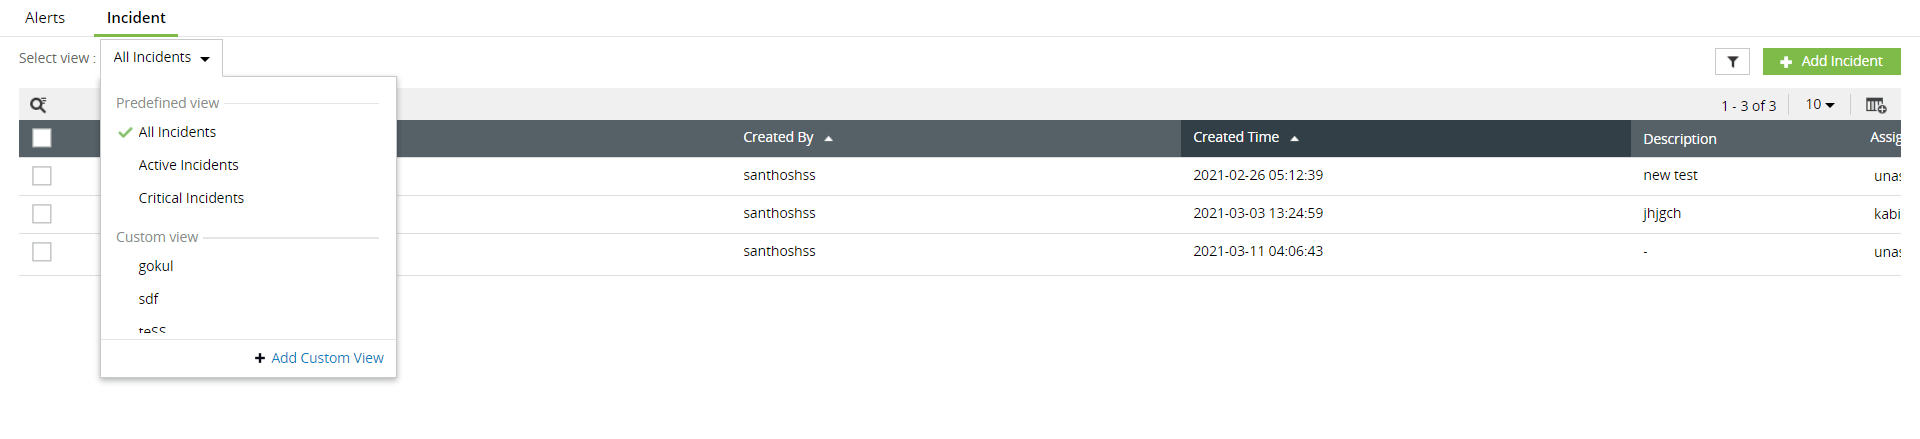
Task: Choose Critical Incidents predefined view
Action: click(x=191, y=198)
